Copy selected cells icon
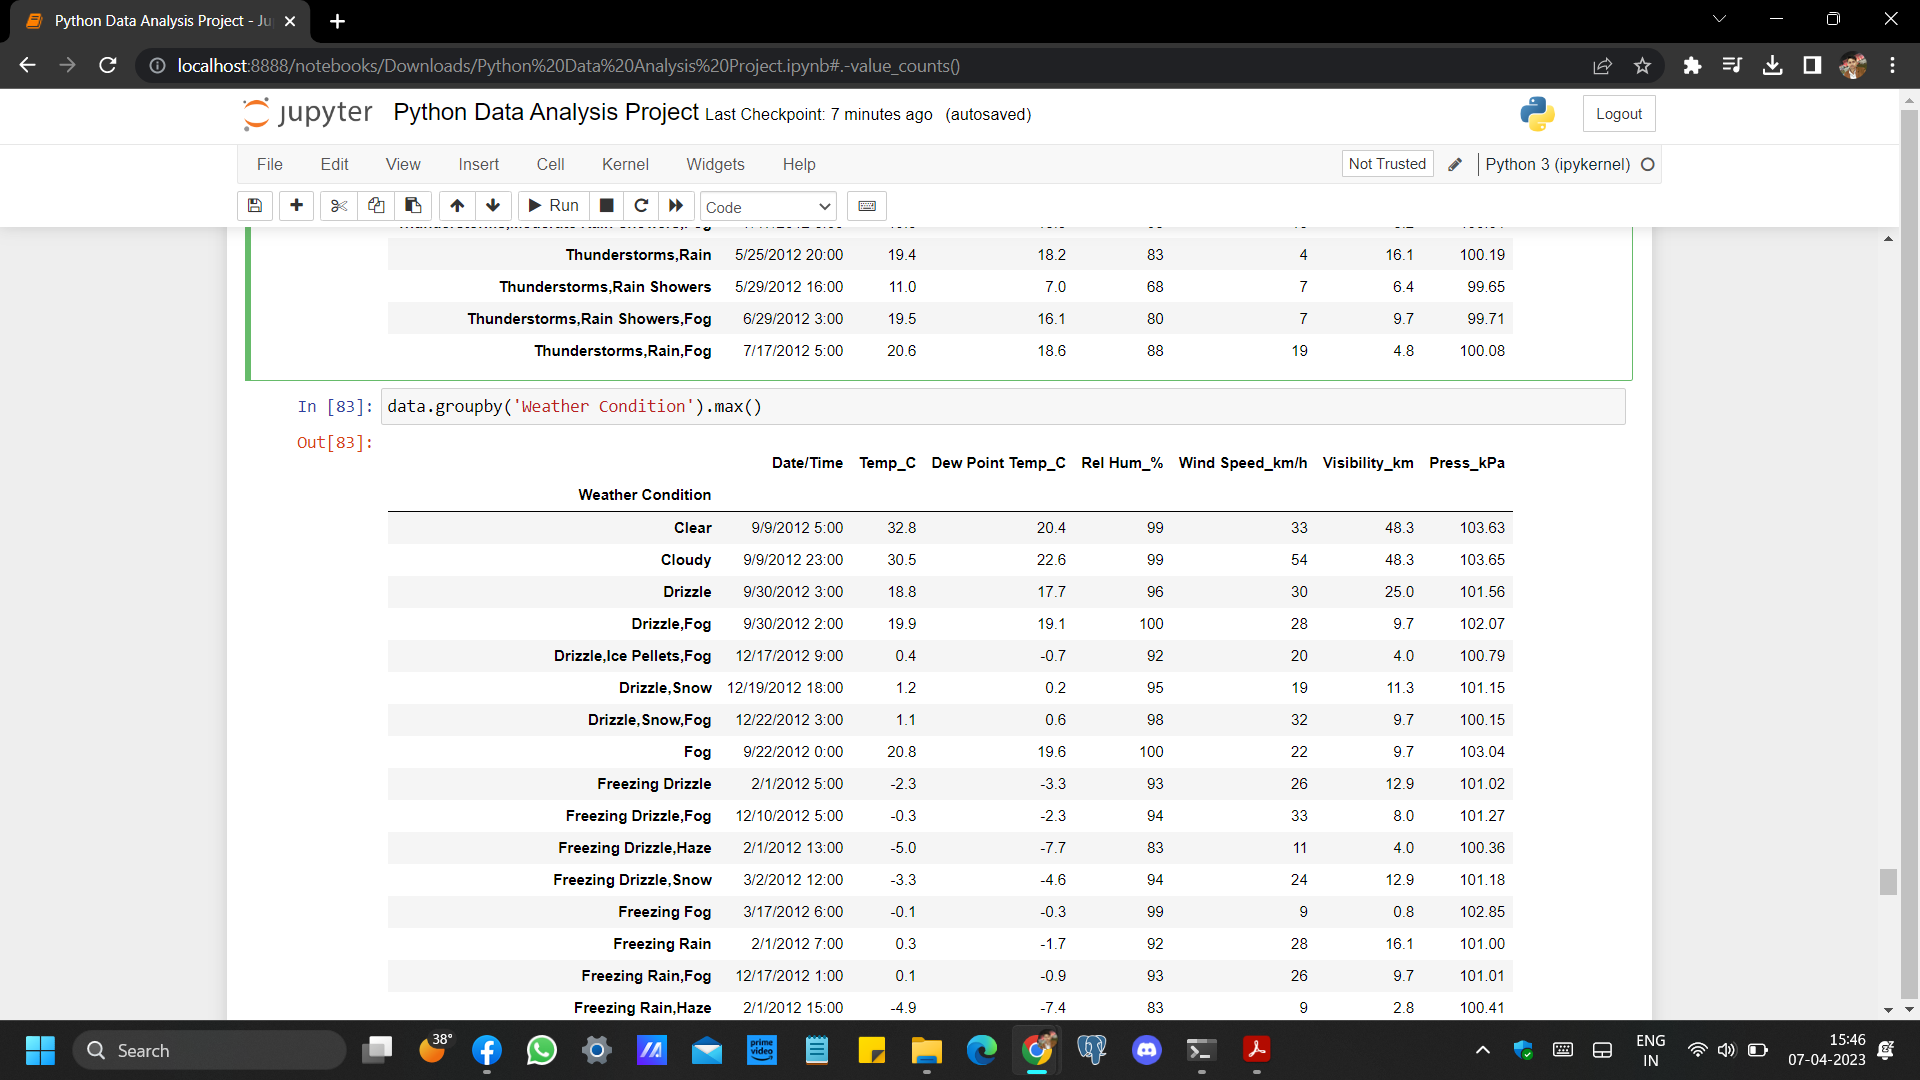 click(x=376, y=206)
